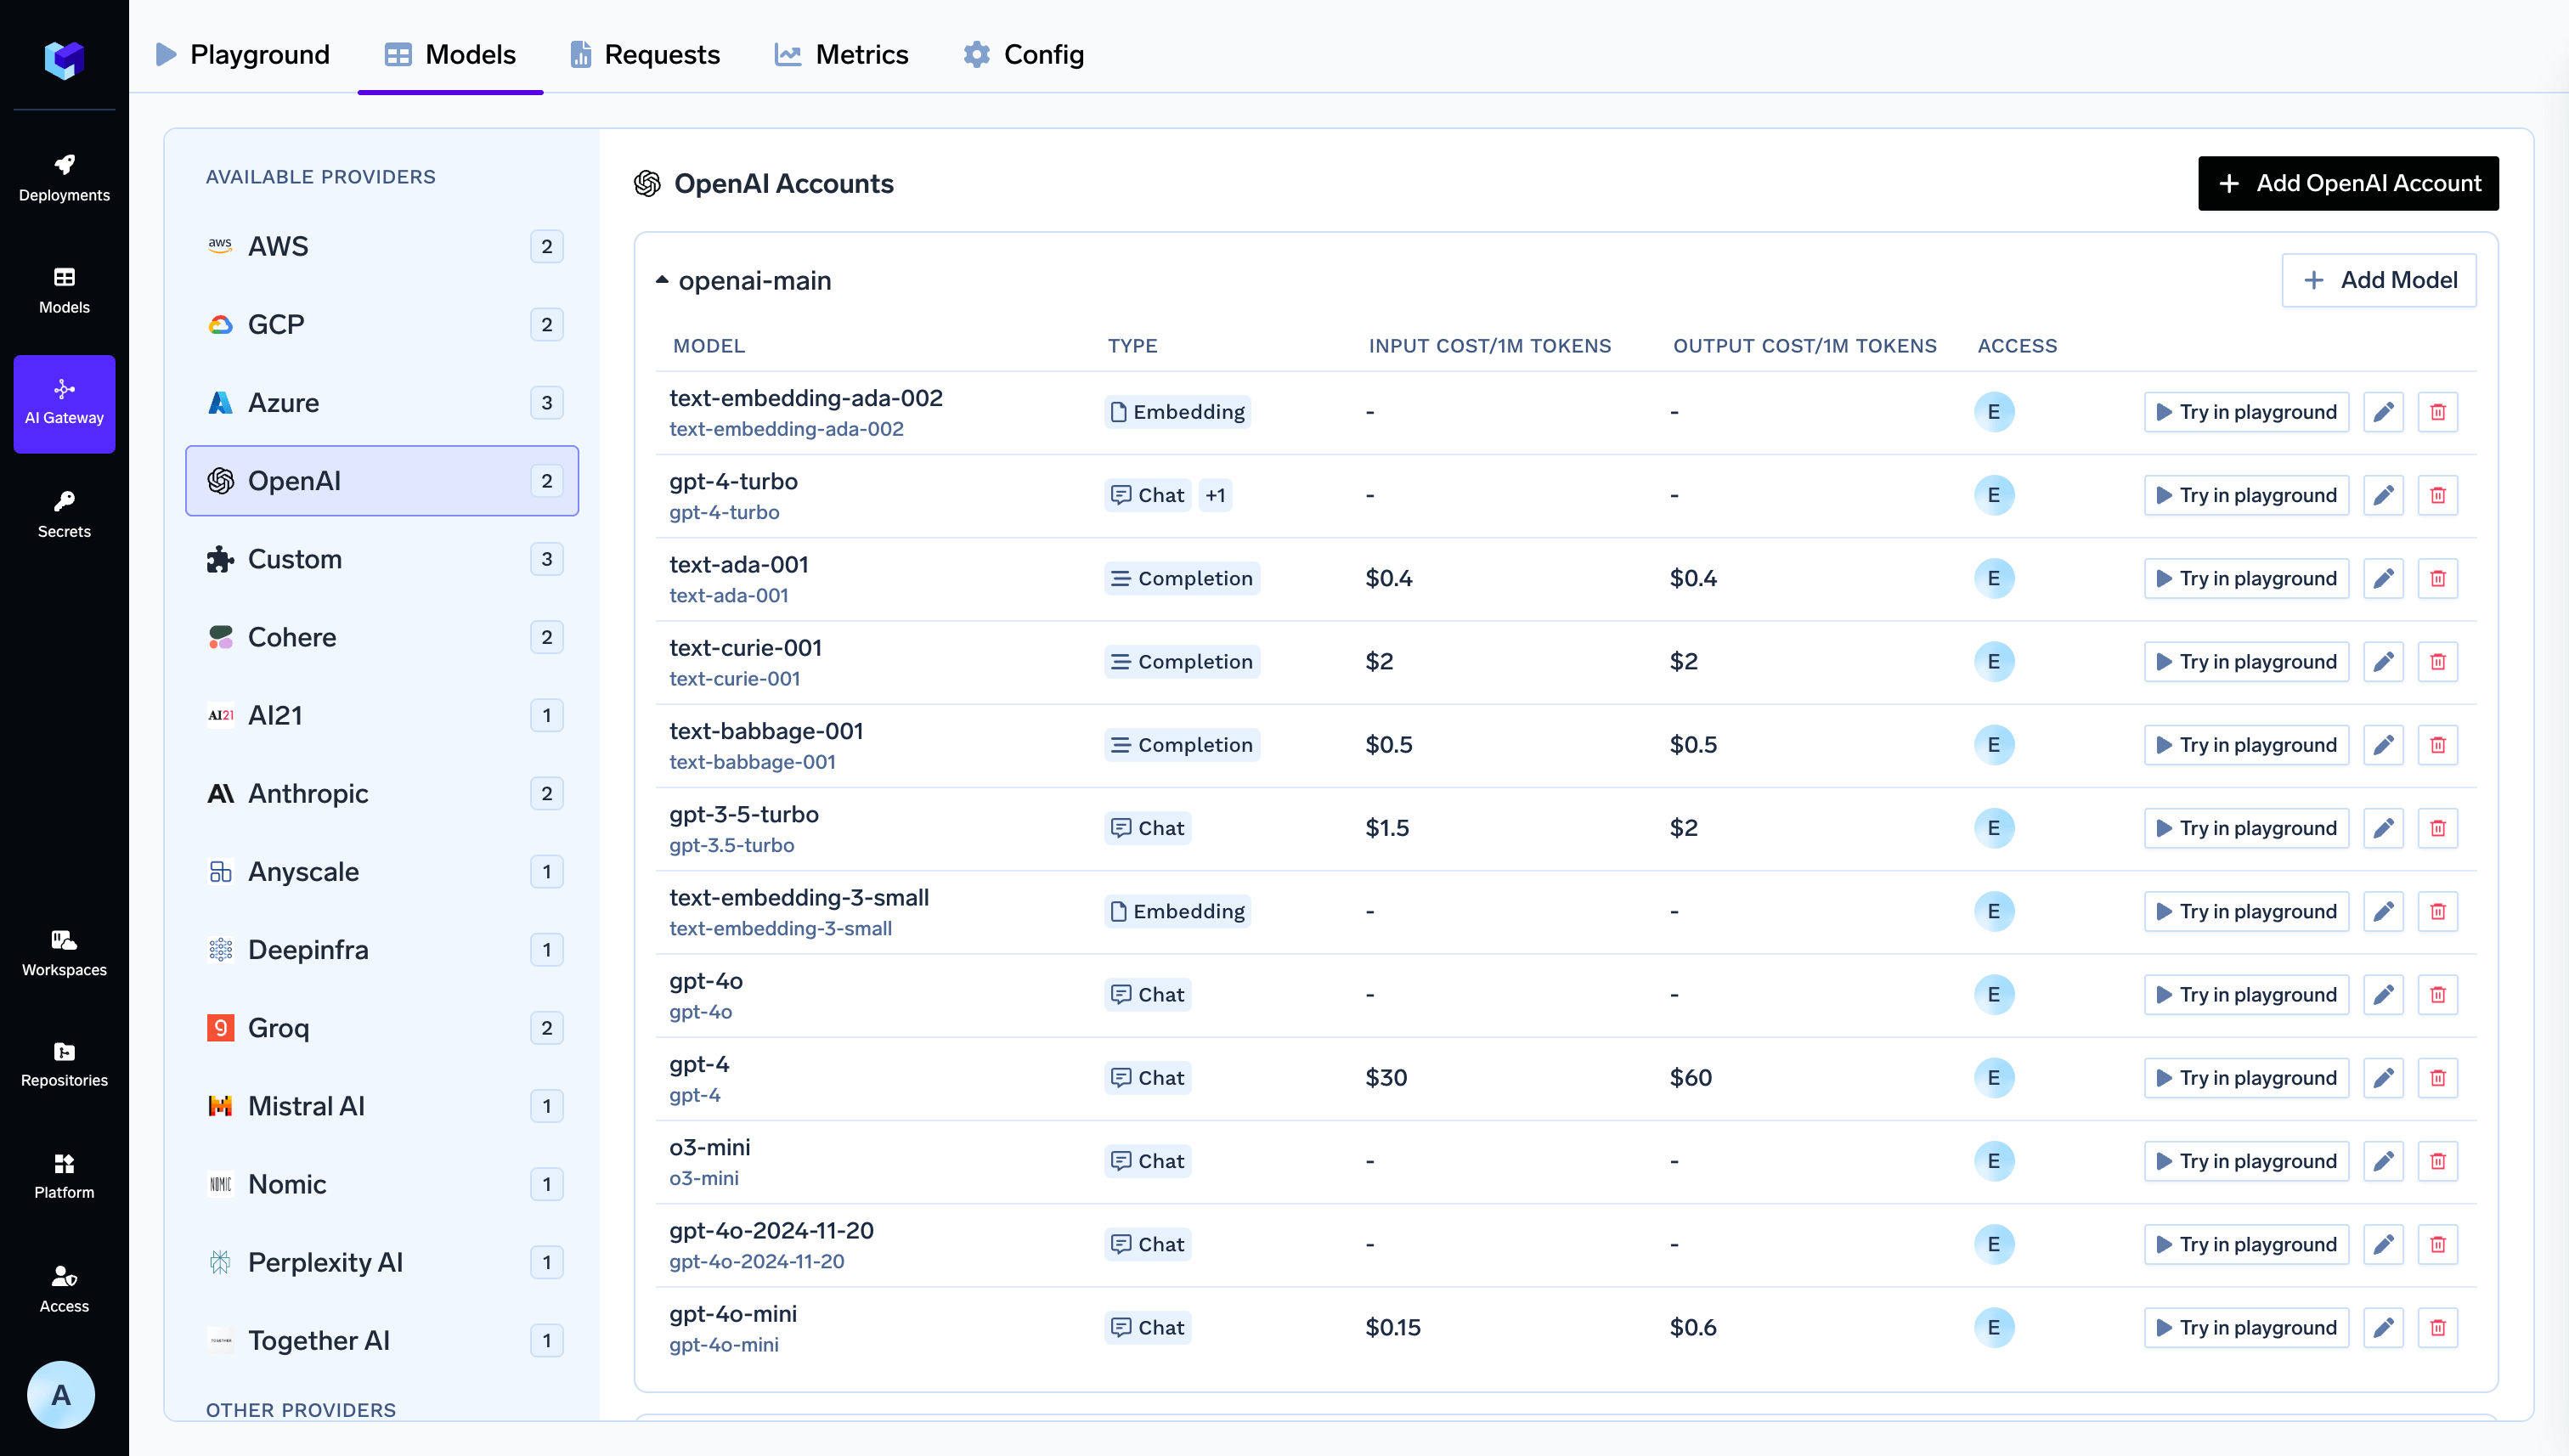Delete the gpt-4o-mini model
Image resolution: width=2569 pixels, height=1456 pixels.
2438,1328
